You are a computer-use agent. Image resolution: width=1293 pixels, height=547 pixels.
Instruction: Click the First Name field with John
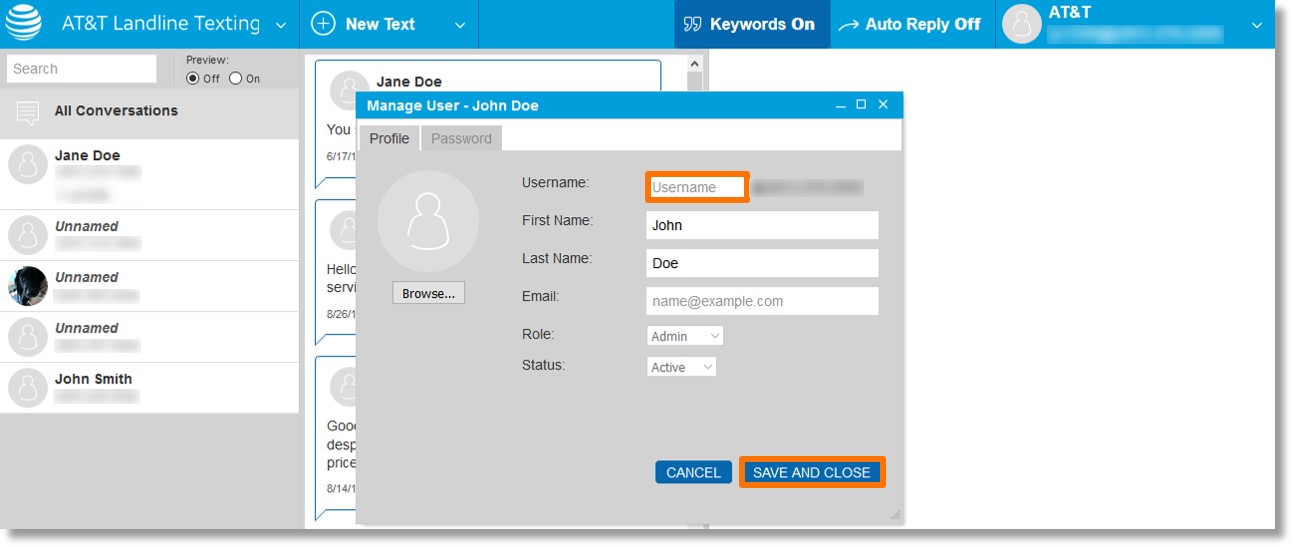pos(762,225)
